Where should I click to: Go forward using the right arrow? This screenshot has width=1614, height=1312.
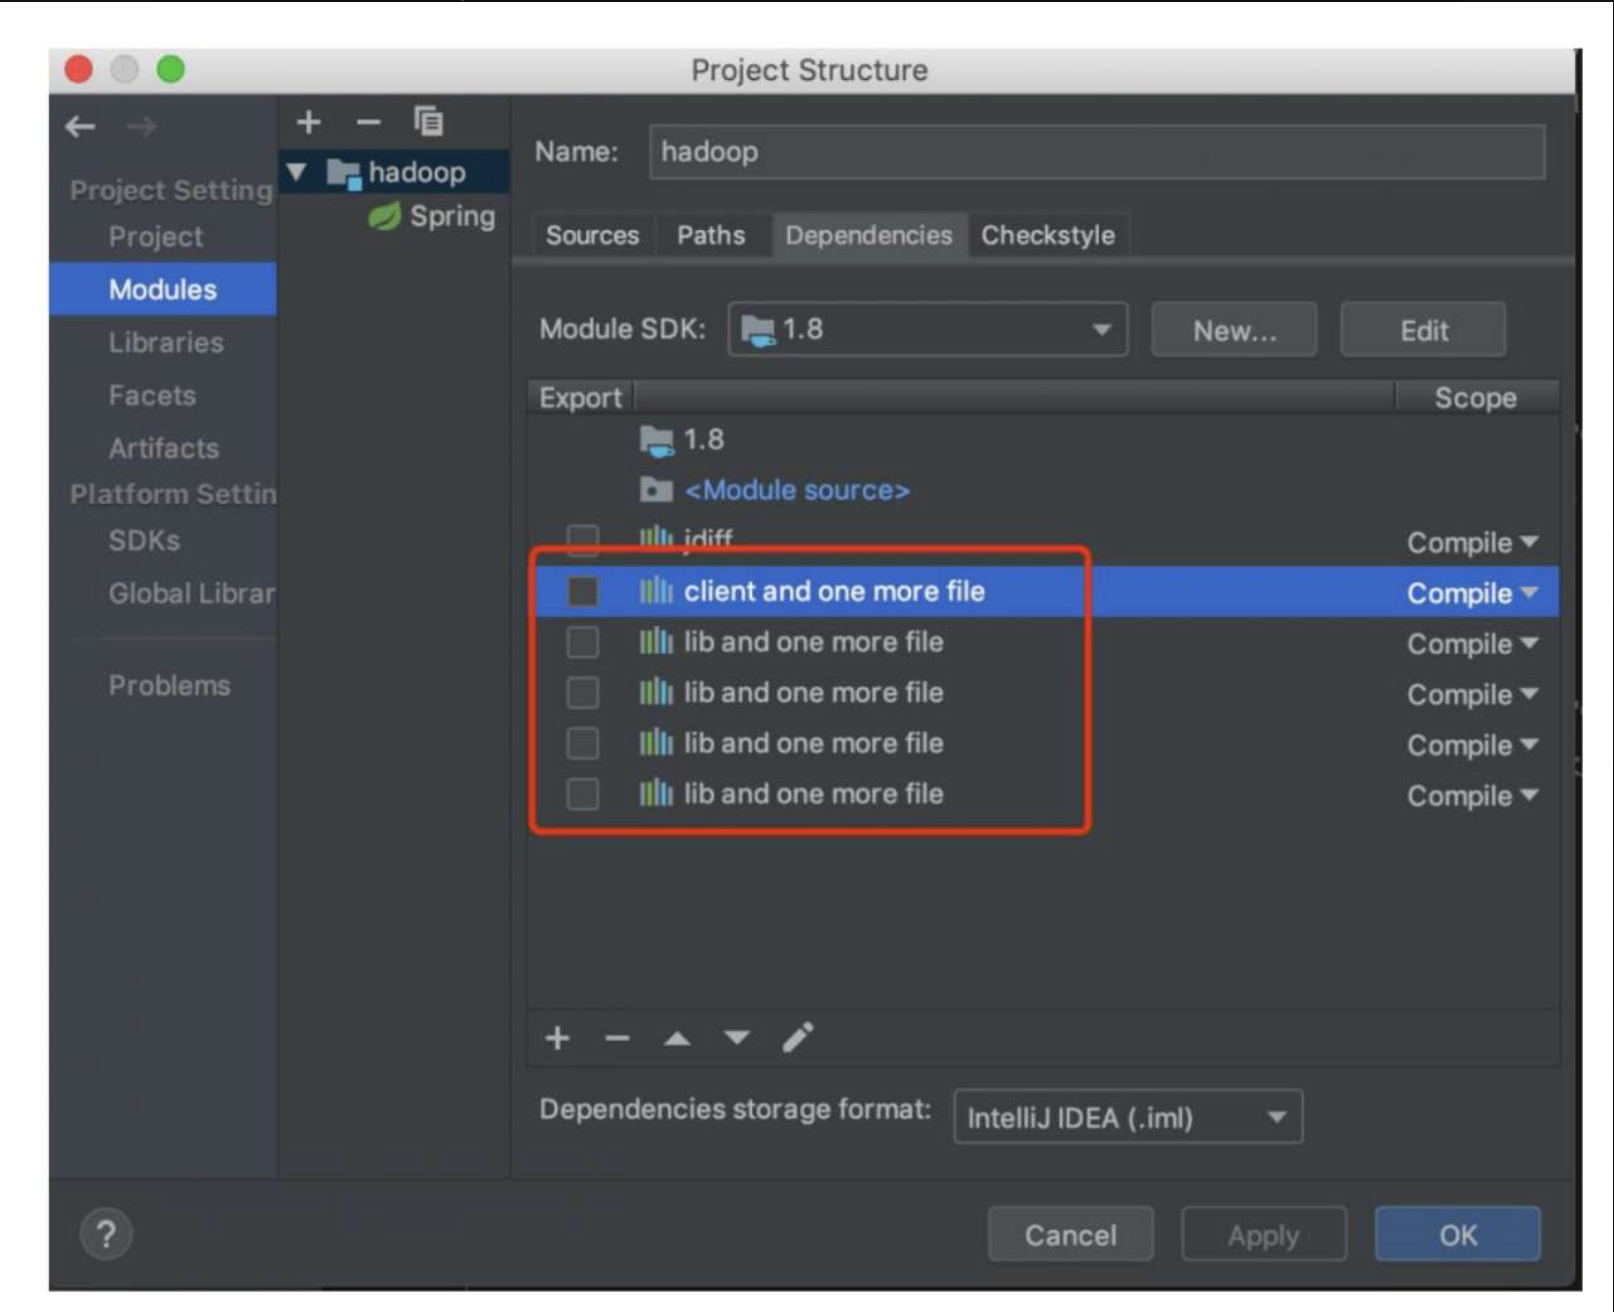[142, 127]
